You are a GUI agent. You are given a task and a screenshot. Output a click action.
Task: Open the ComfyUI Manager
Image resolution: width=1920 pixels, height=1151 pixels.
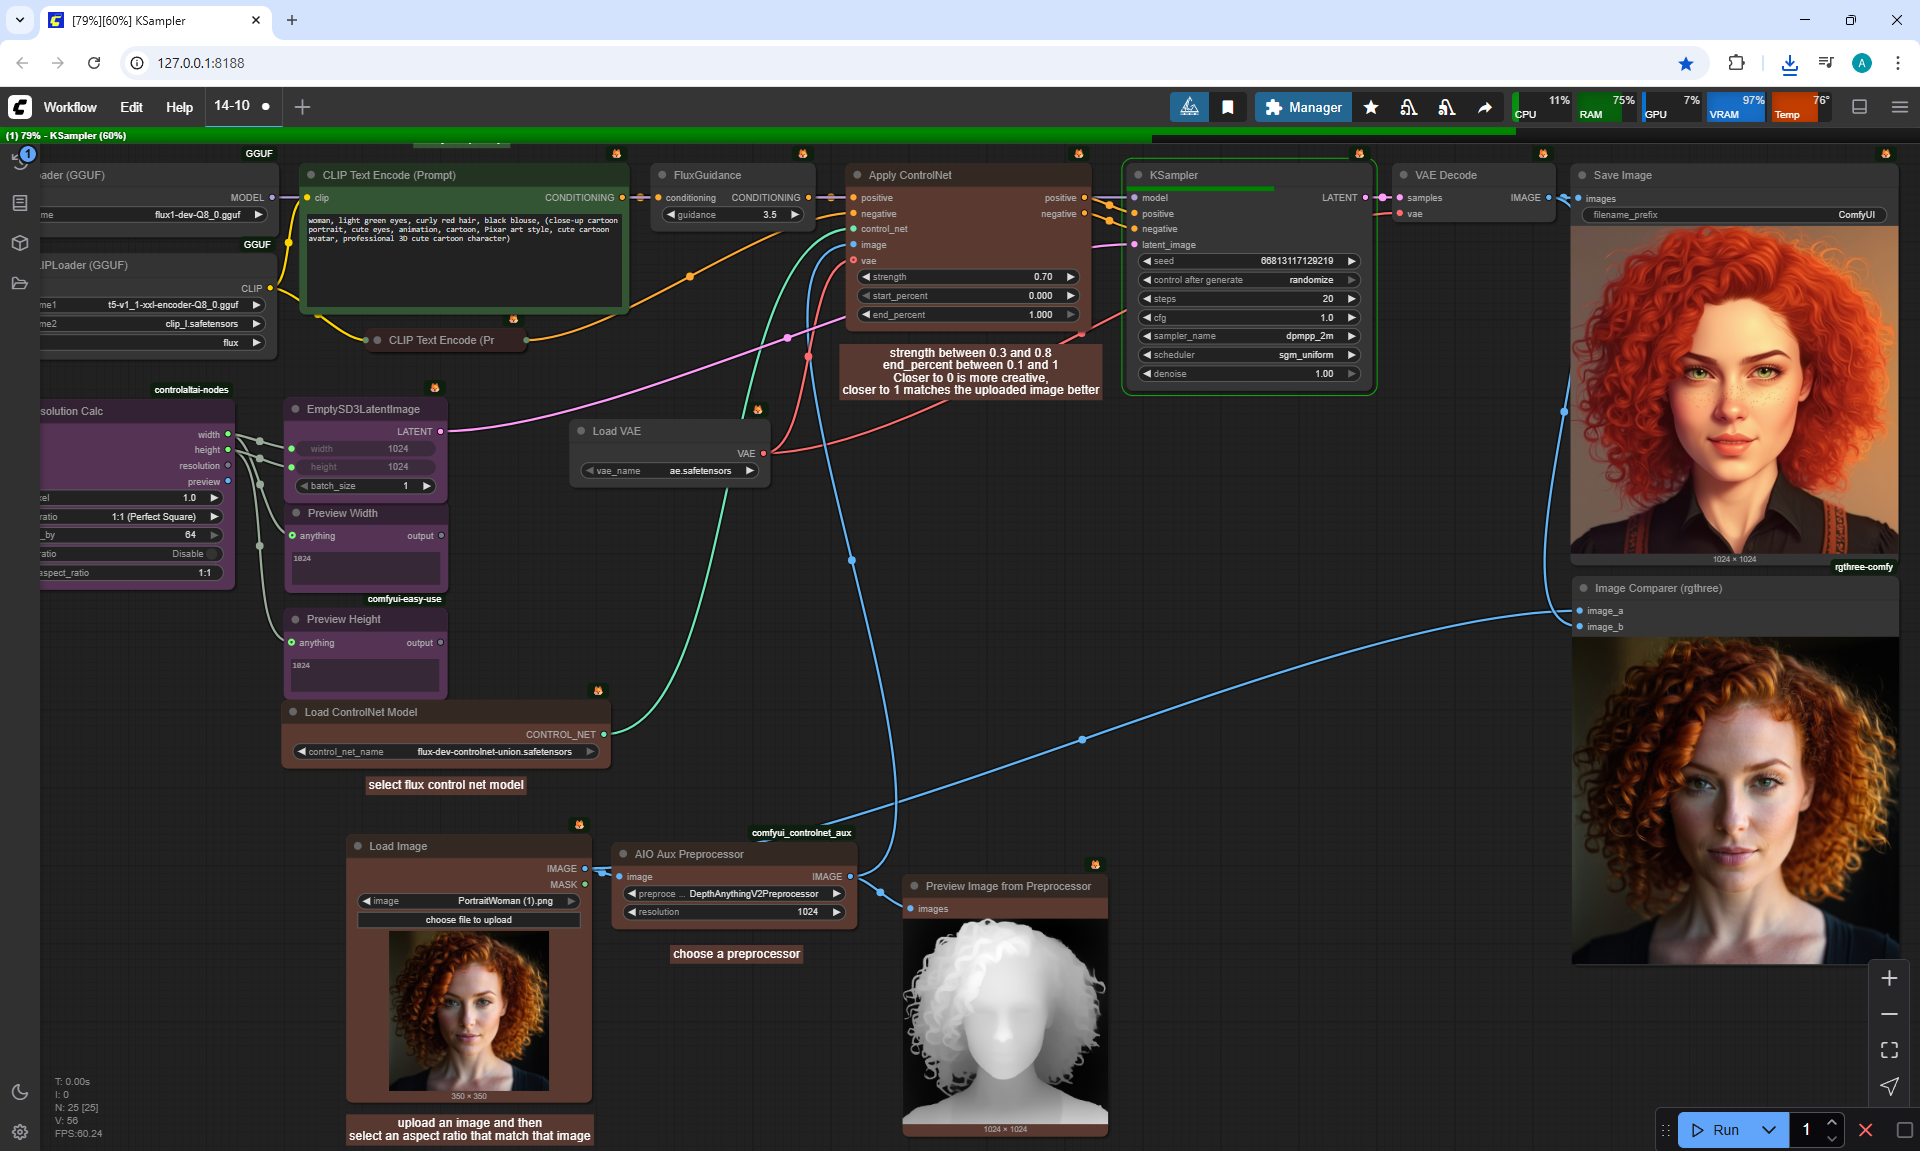(x=1303, y=107)
